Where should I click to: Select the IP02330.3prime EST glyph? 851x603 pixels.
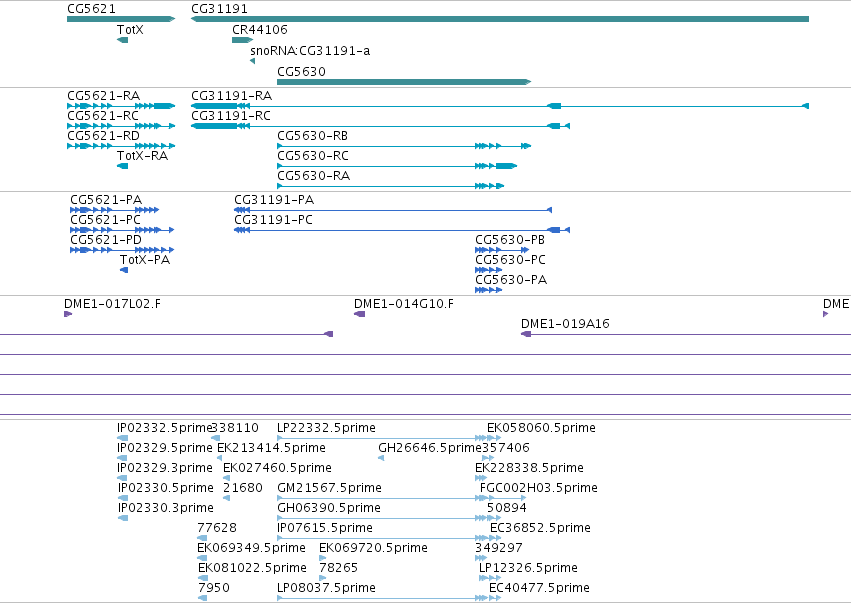point(123,518)
